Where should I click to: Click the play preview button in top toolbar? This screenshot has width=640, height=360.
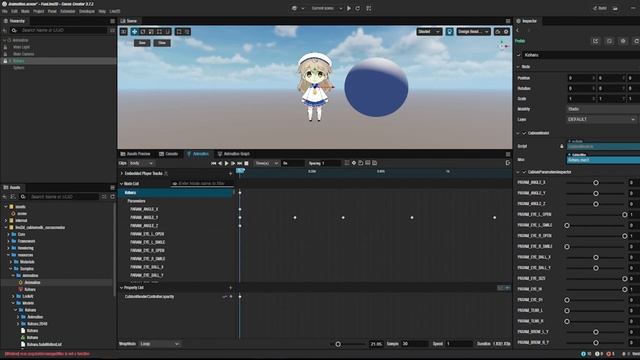pyautogui.click(x=349, y=8)
